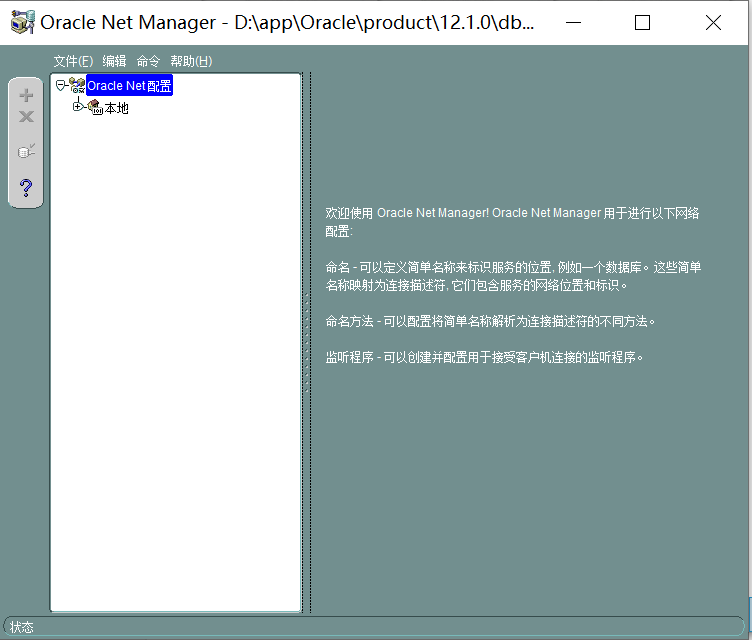The image size is (752, 640).
Task: Click the test service connection toolbar icon
Action: point(26,151)
